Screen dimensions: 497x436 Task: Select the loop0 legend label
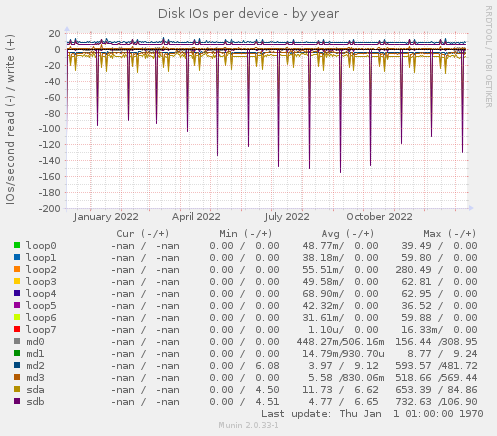click(41, 246)
